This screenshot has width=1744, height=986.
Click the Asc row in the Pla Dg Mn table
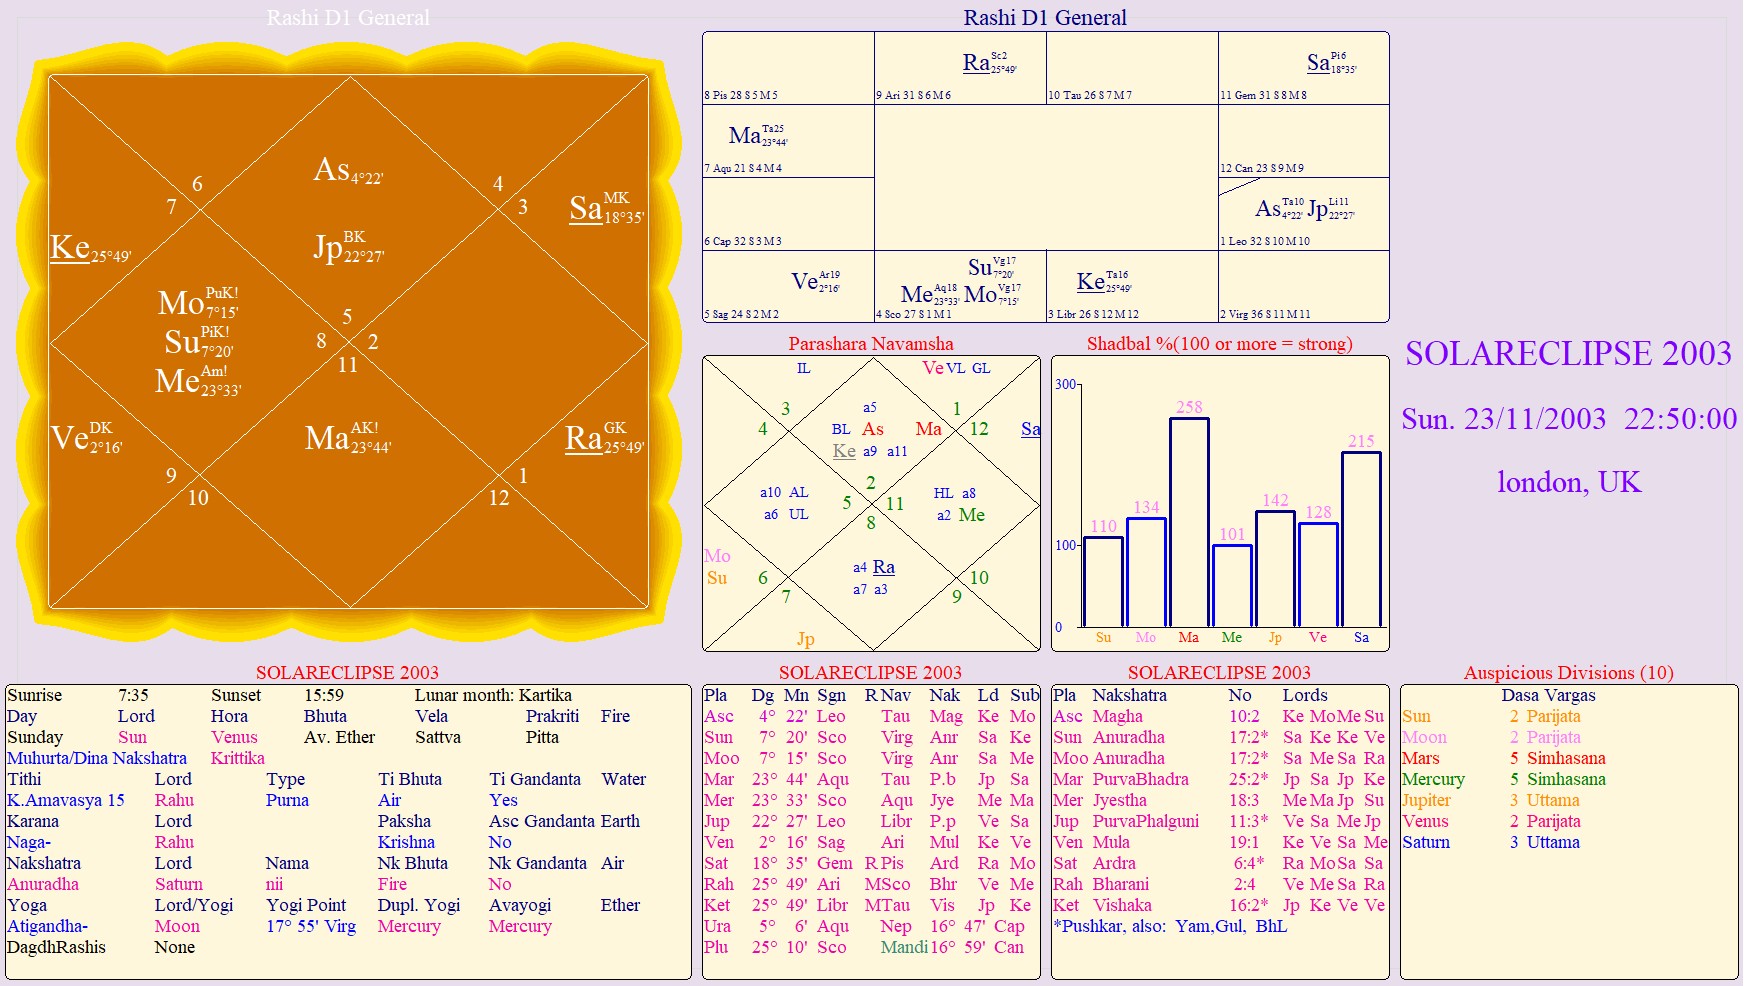pyautogui.click(x=871, y=716)
